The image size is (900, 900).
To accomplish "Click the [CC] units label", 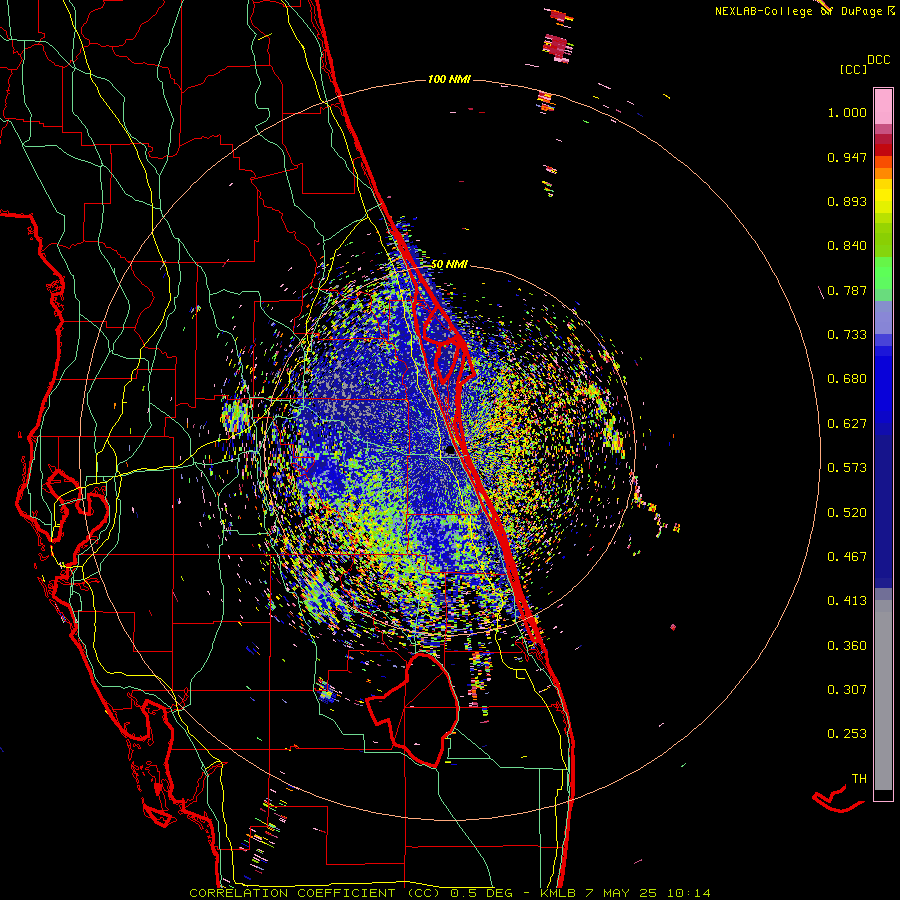I will pos(853,69).
